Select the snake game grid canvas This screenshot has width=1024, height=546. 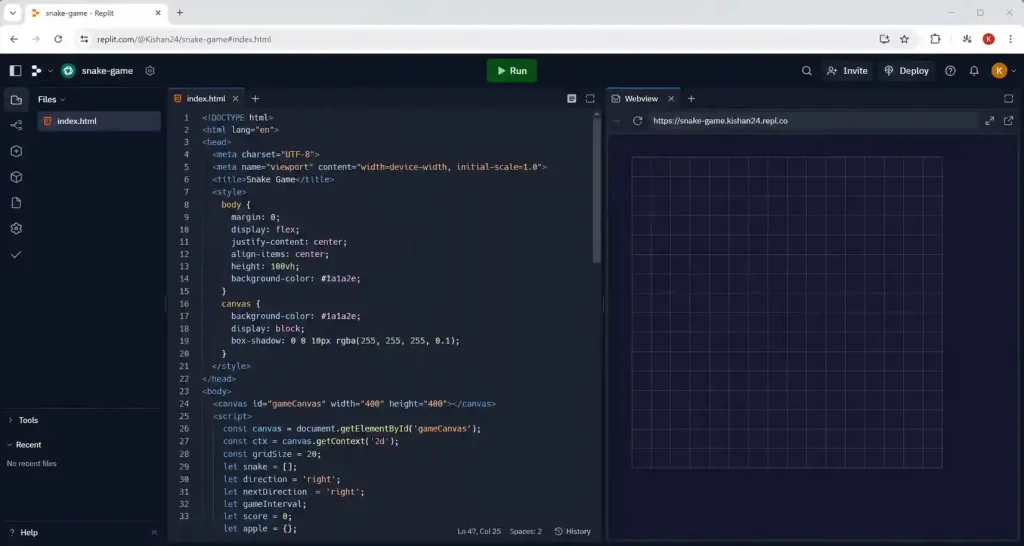pos(786,312)
